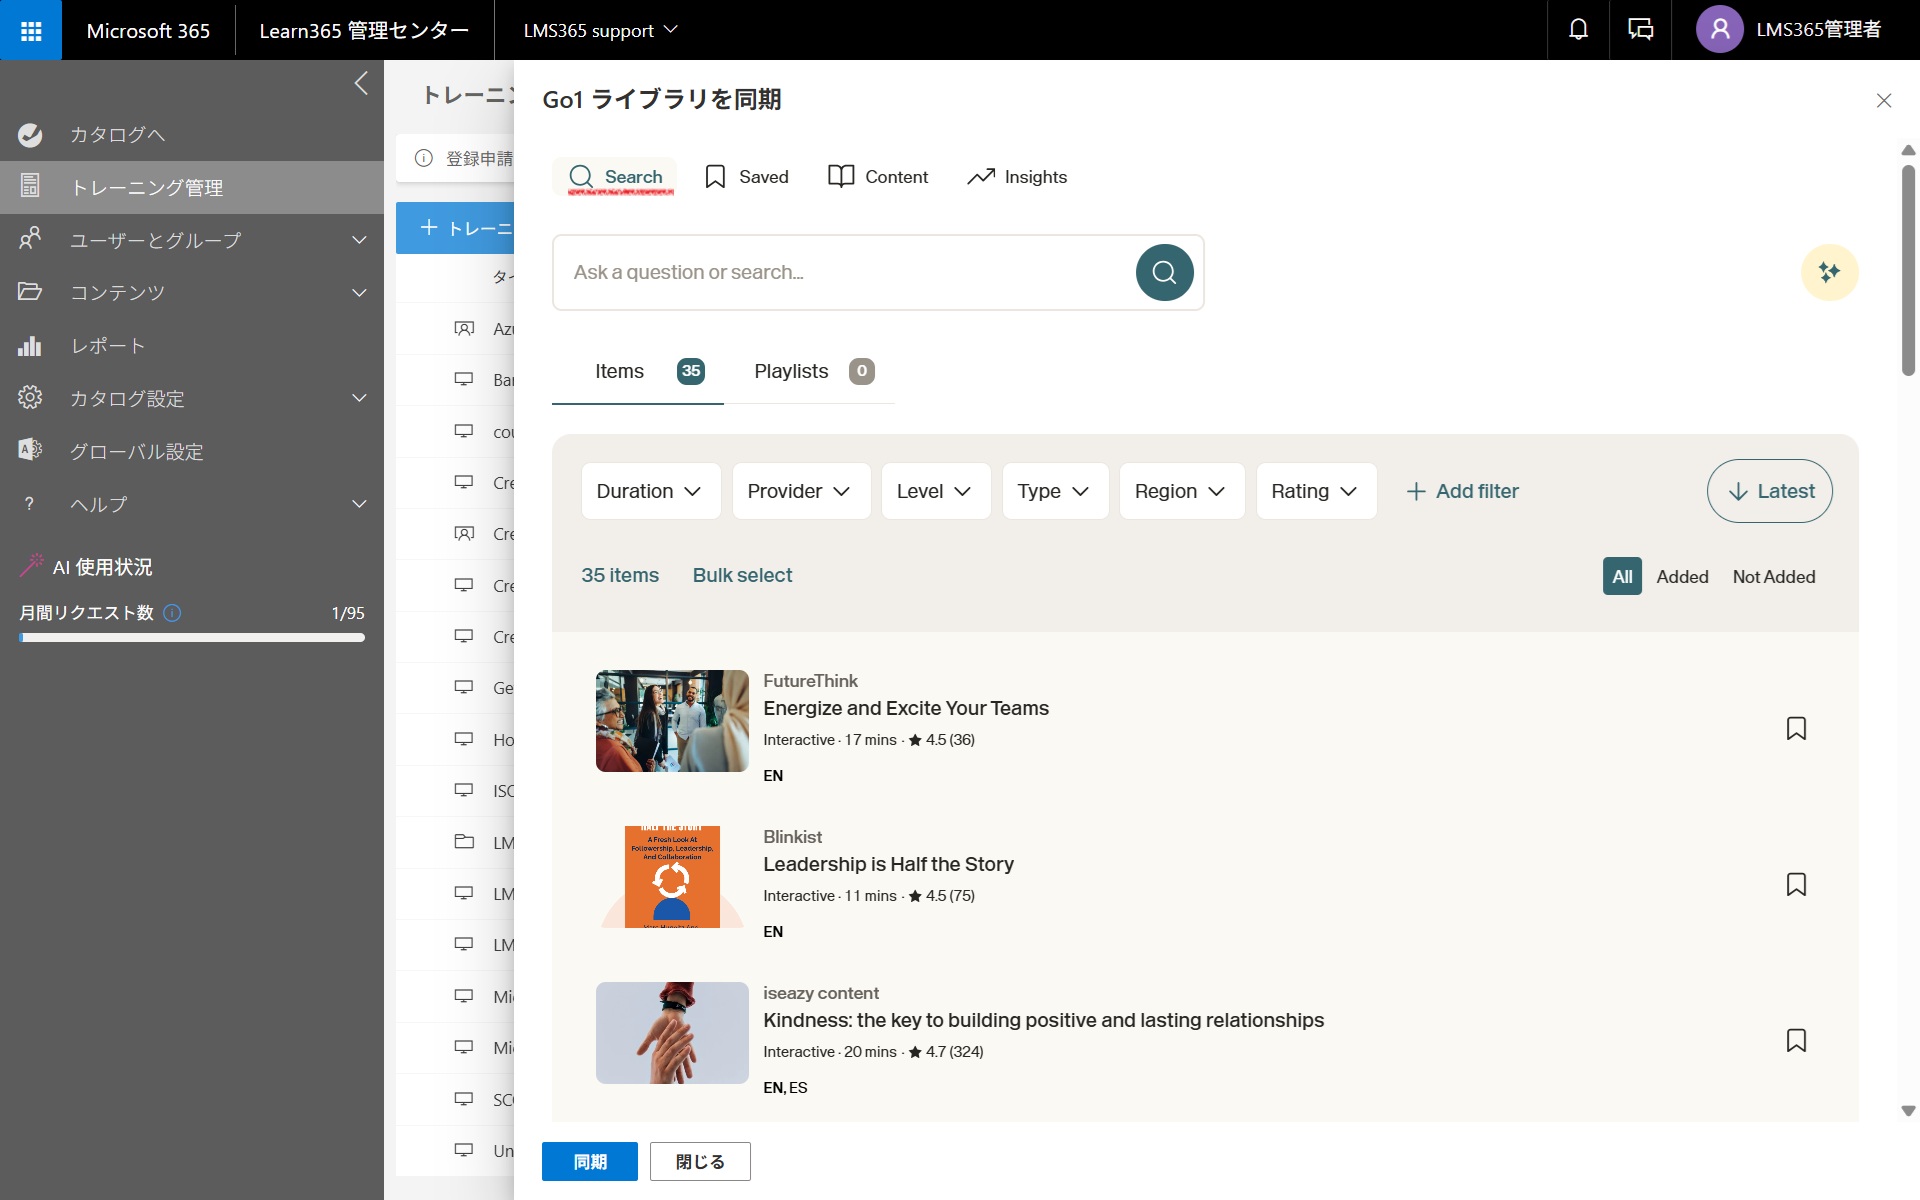Click the Insights trend arrow icon
Image resolution: width=1920 pixels, height=1200 pixels.
[981, 177]
